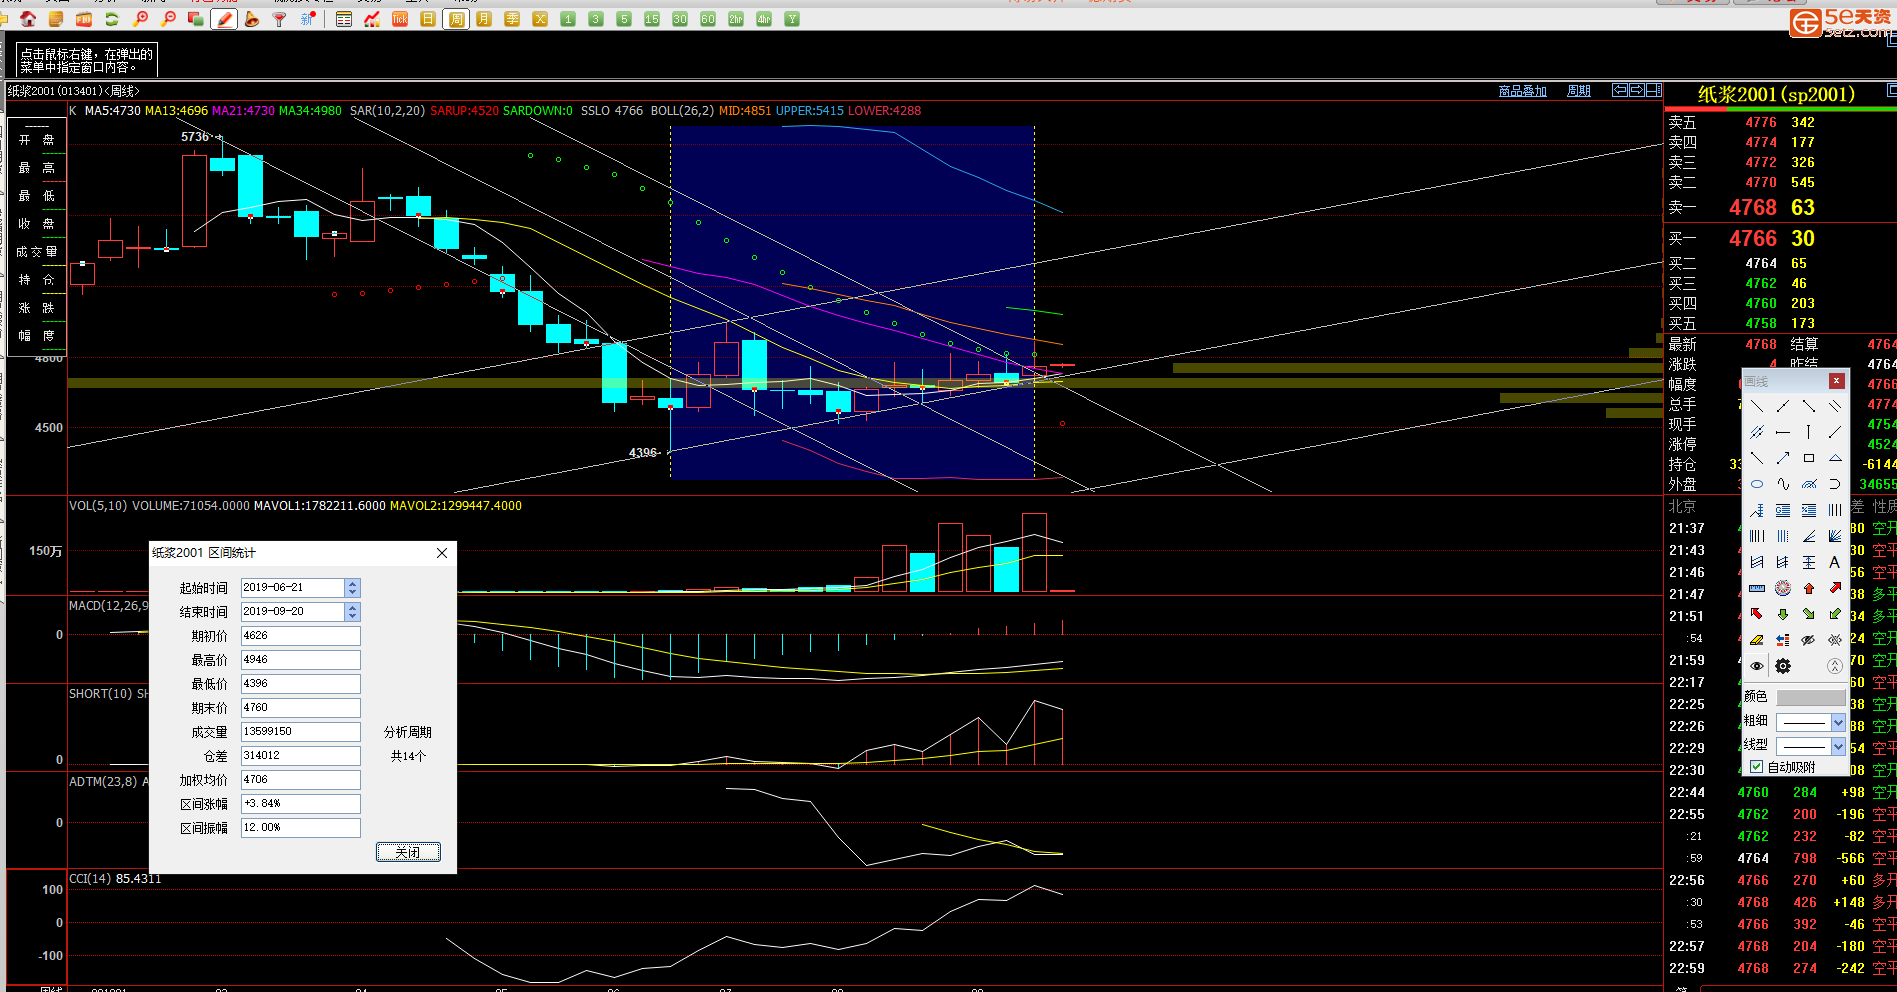This screenshot has width=1897, height=992.
Task: Open the 粗细 line thickness dropdown
Action: pos(1838,722)
